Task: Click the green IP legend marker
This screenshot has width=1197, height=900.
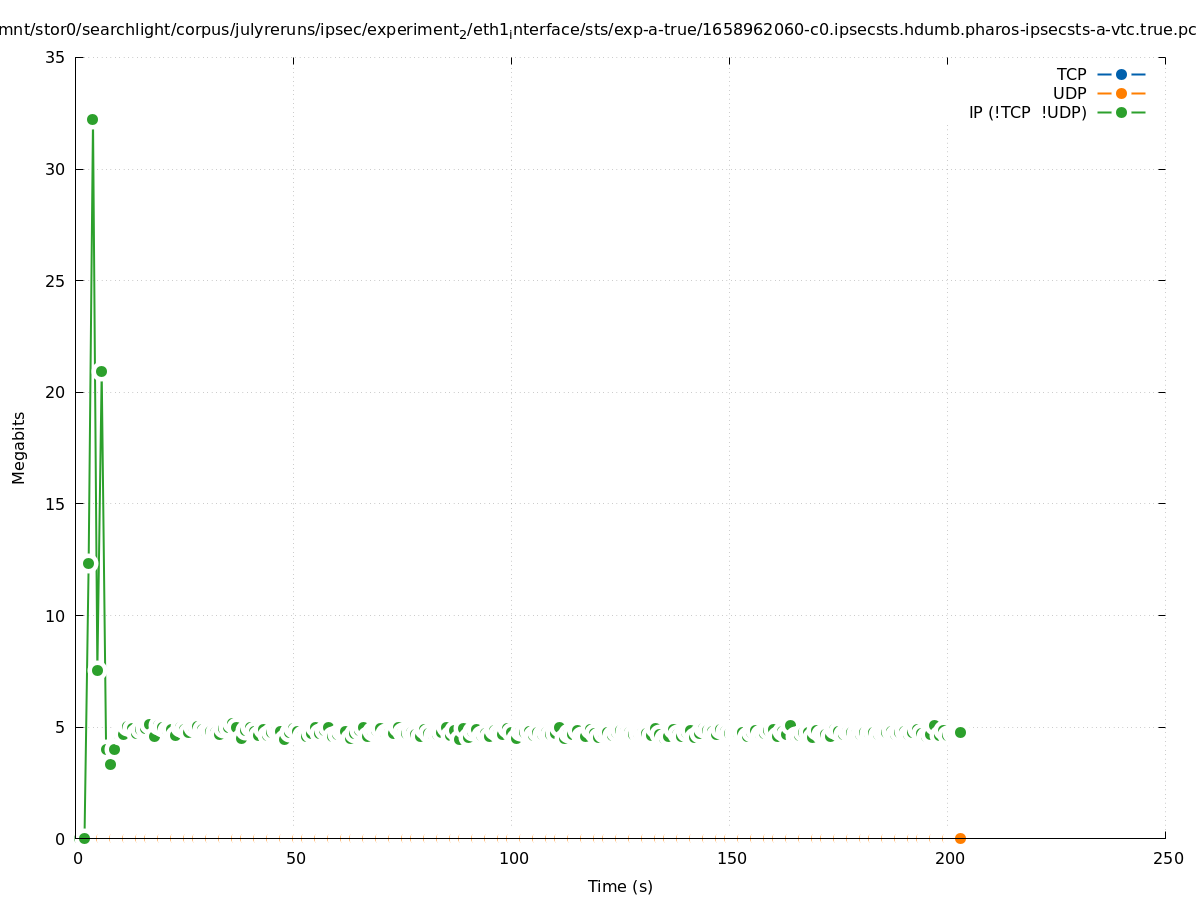Action: coord(1121,112)
